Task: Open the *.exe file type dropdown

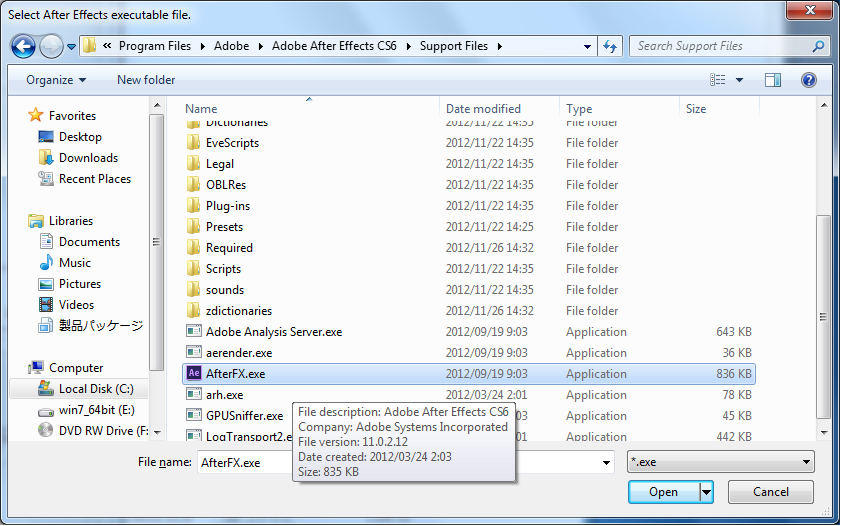Action: pos(720,462)
